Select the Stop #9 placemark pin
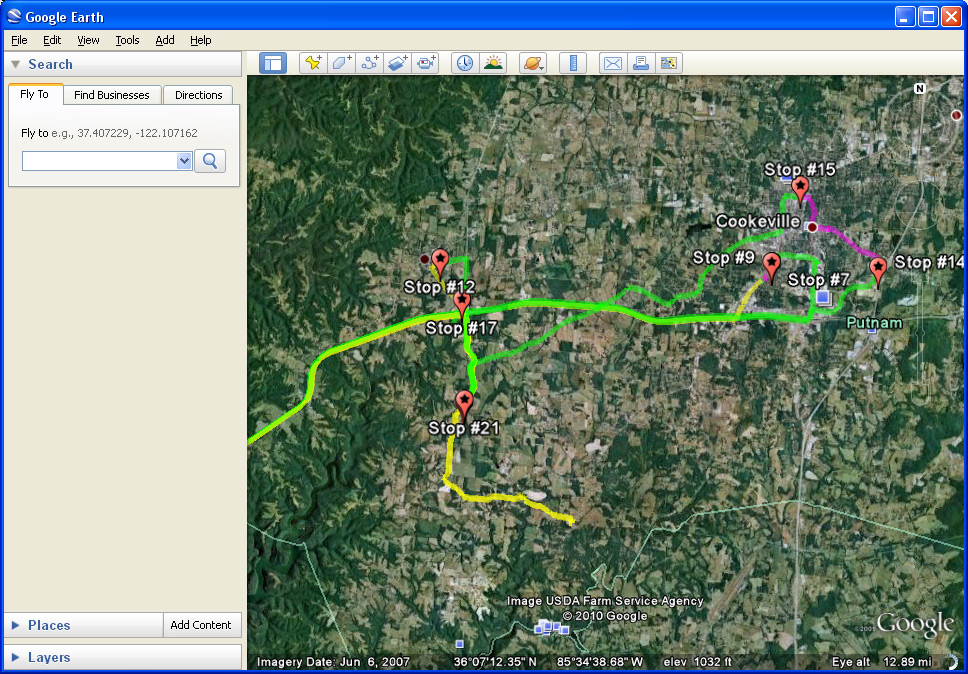 tap(771, 268)
